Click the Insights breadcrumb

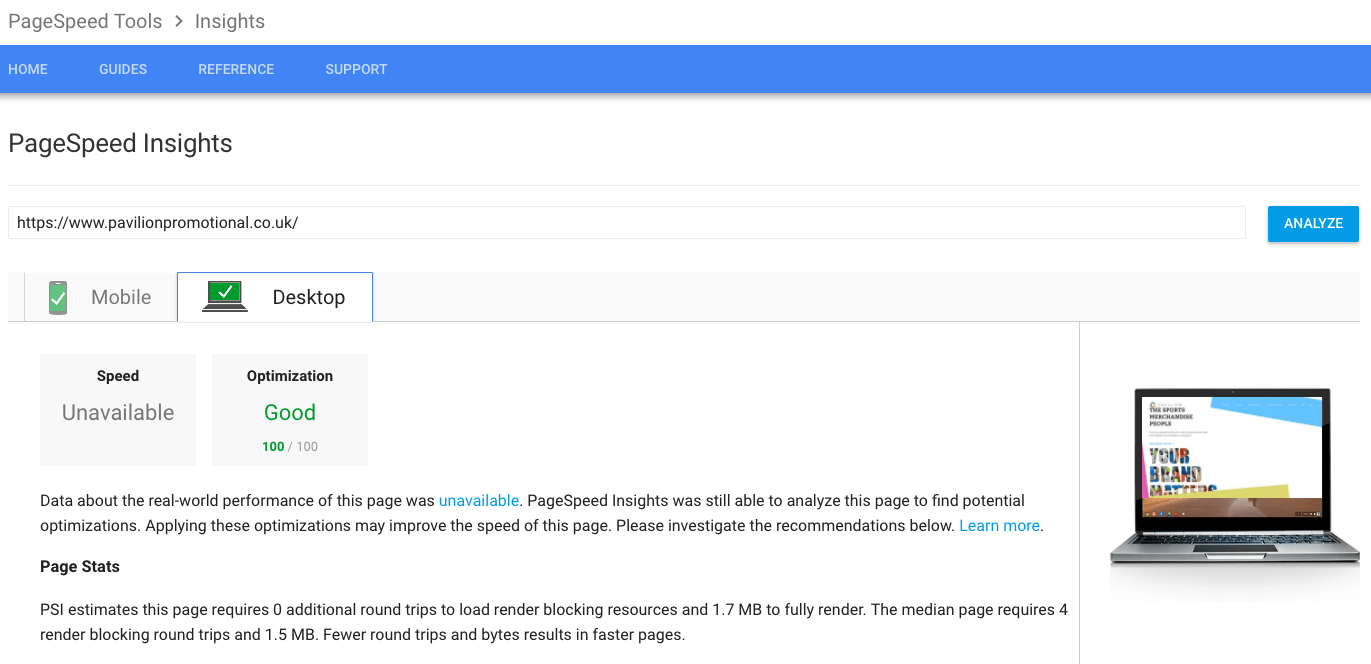[230, 21]
